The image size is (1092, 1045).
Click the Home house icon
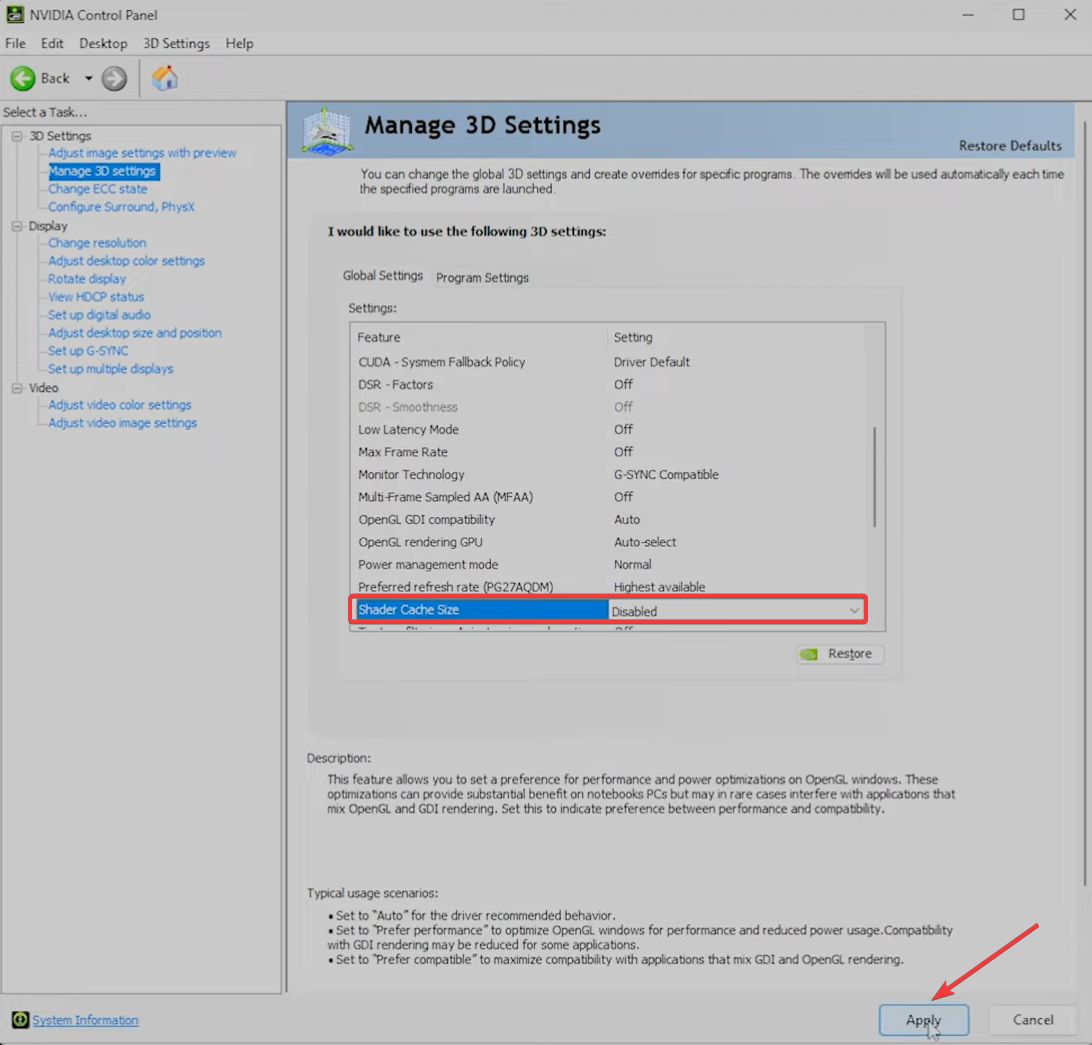click(165, 79)
